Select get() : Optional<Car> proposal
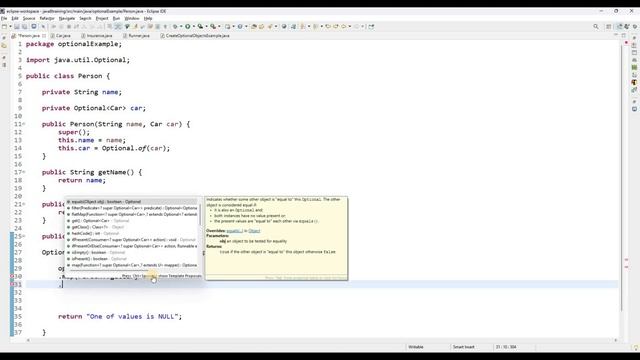The image size is (640, 360). pos(131,221)
